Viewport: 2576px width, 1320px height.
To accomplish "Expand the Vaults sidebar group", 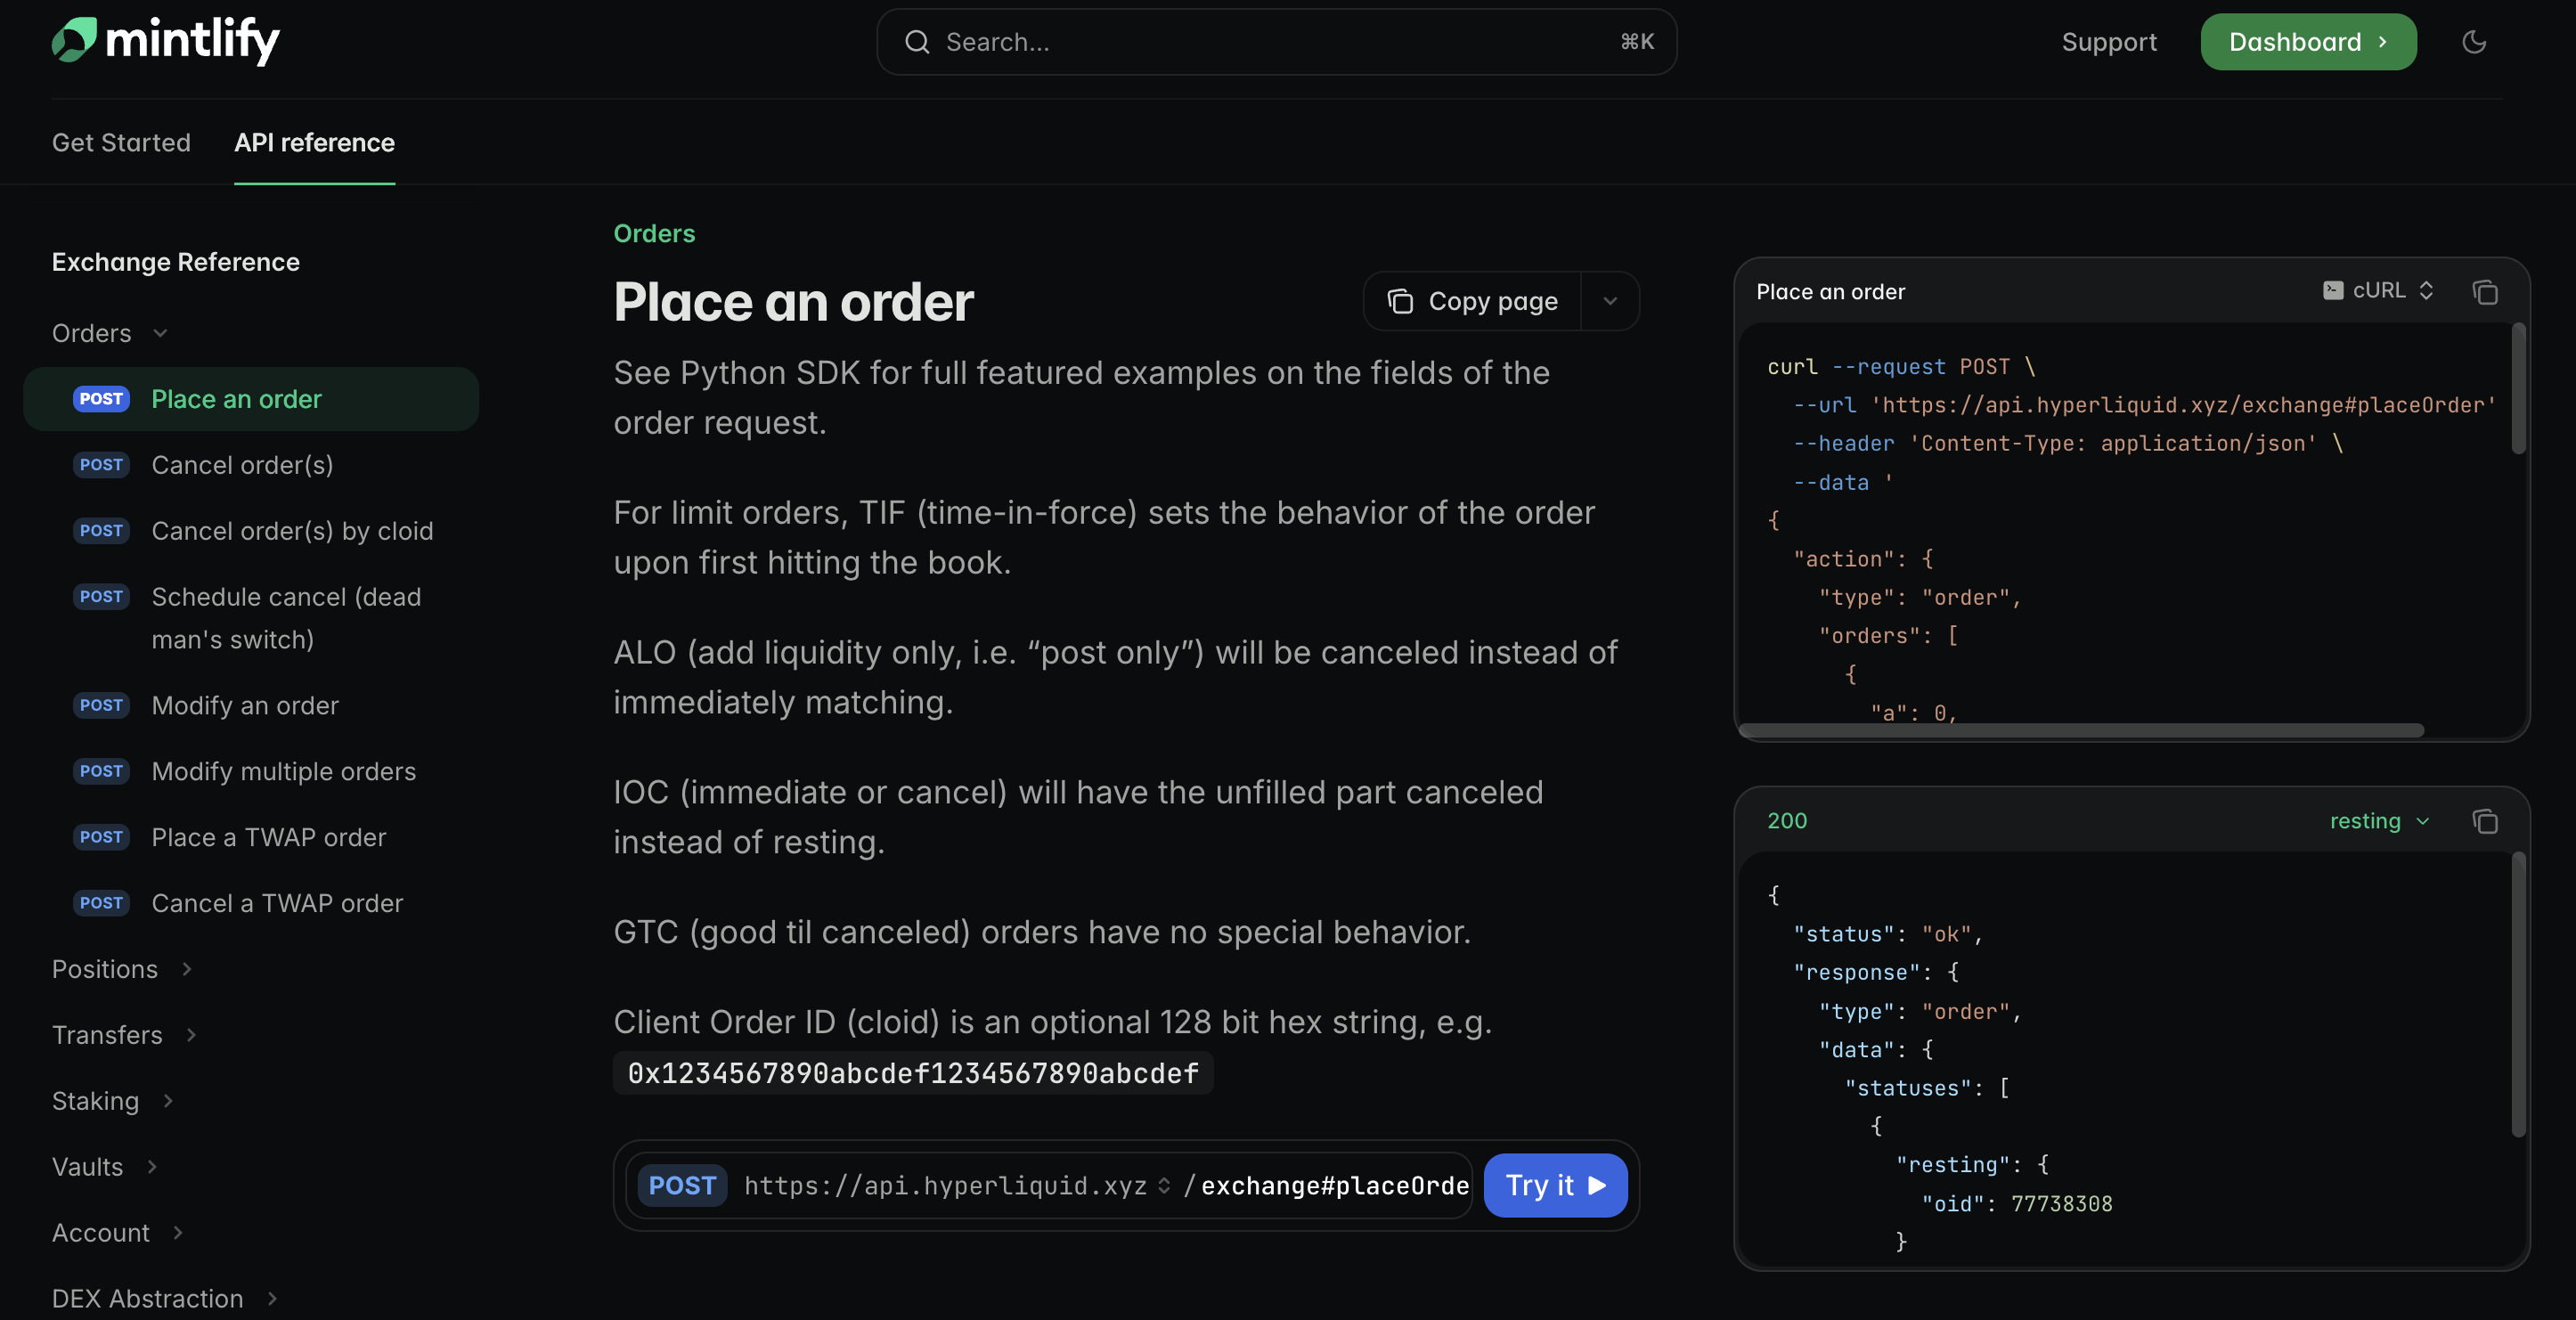I will click(105, 1167).
